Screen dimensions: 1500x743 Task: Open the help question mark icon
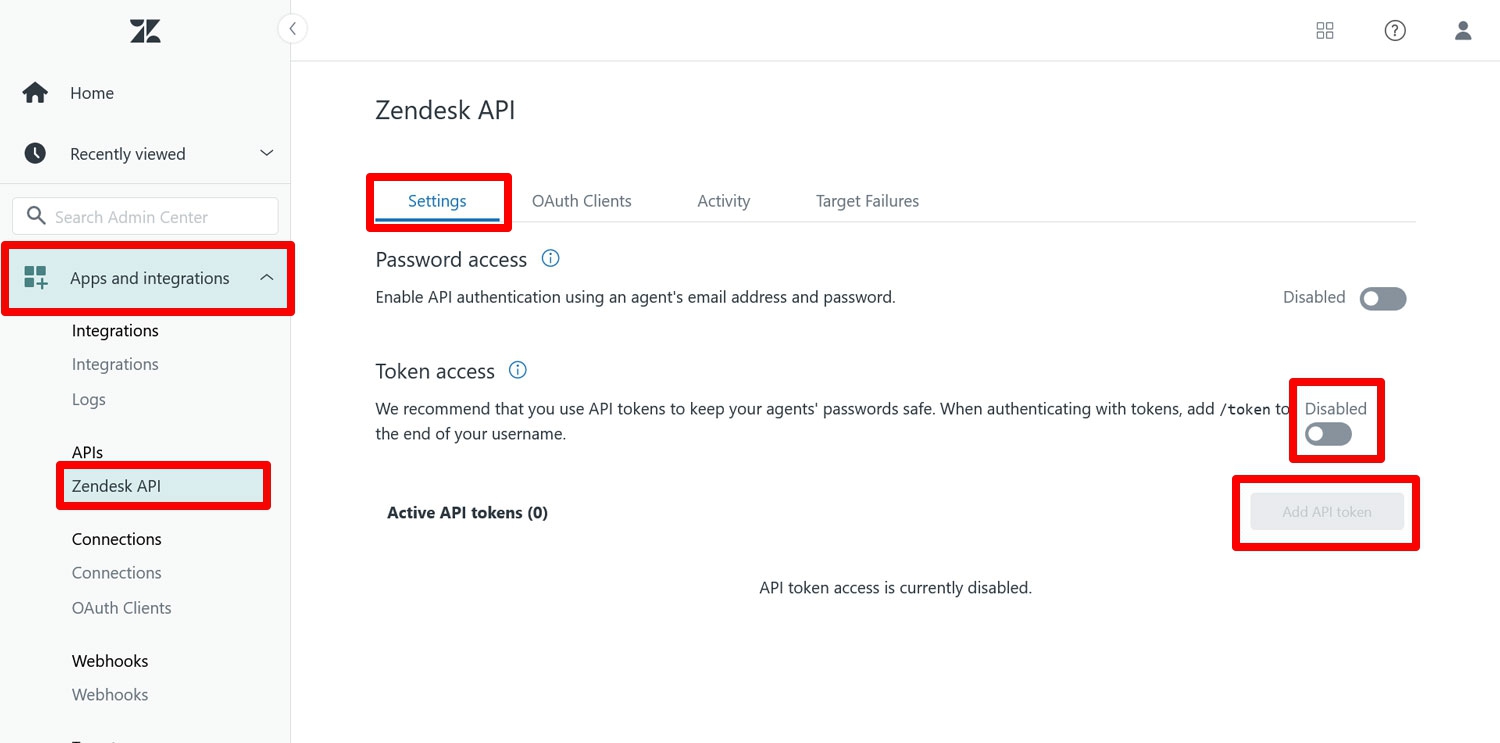1395,31
